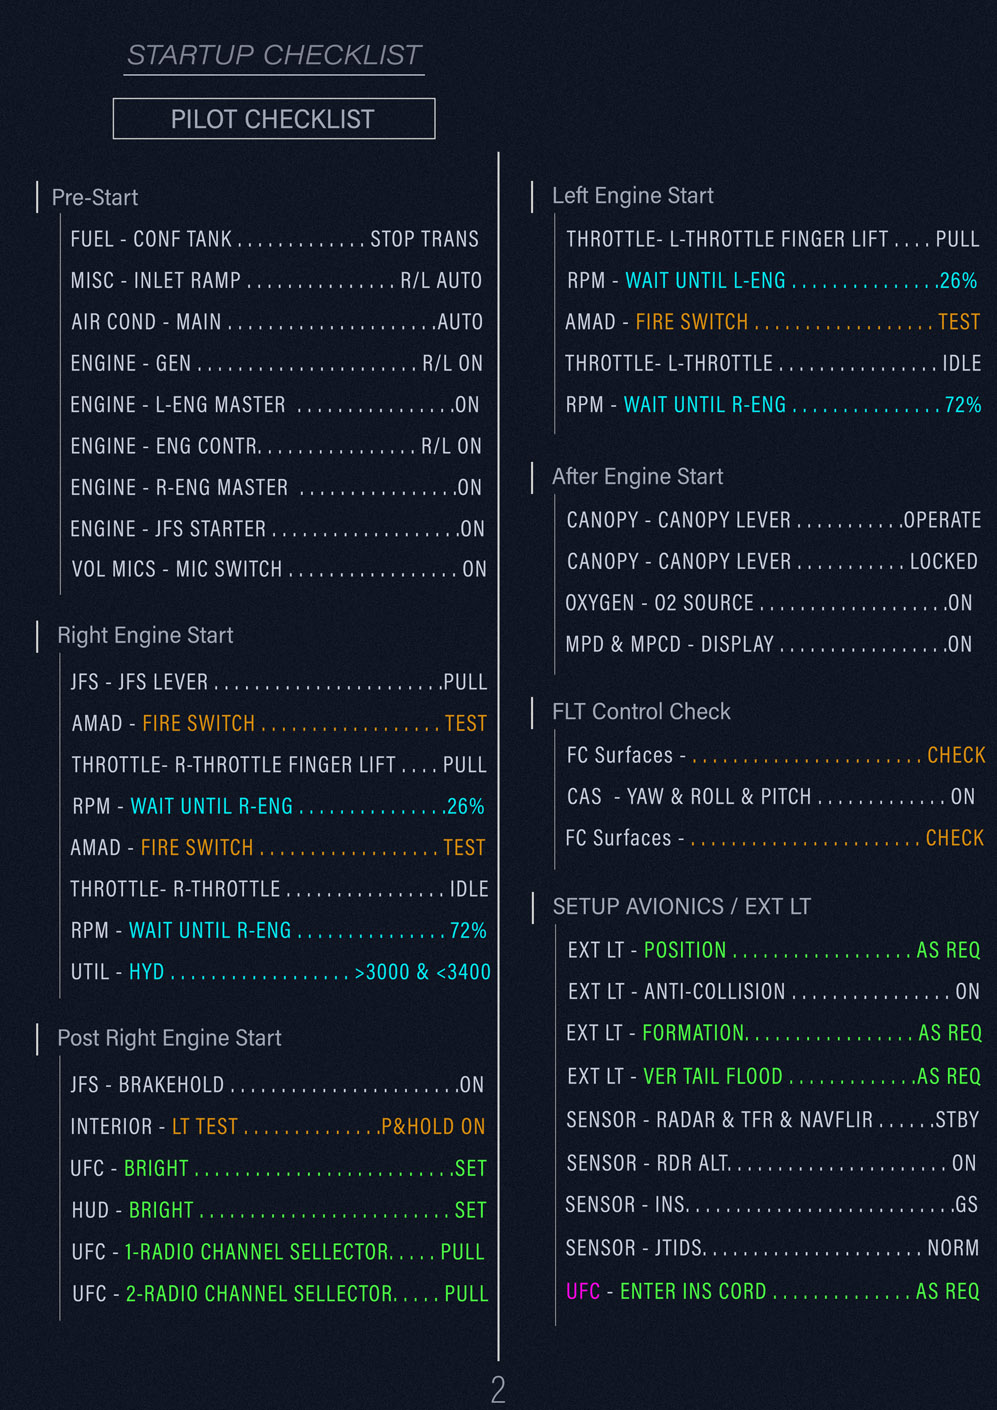The width and height of the screenshot is (997, 1410).
Task: Select the INTERIOR - LT TEST item
Action: pyautogui.click(x=277, y=1127)
